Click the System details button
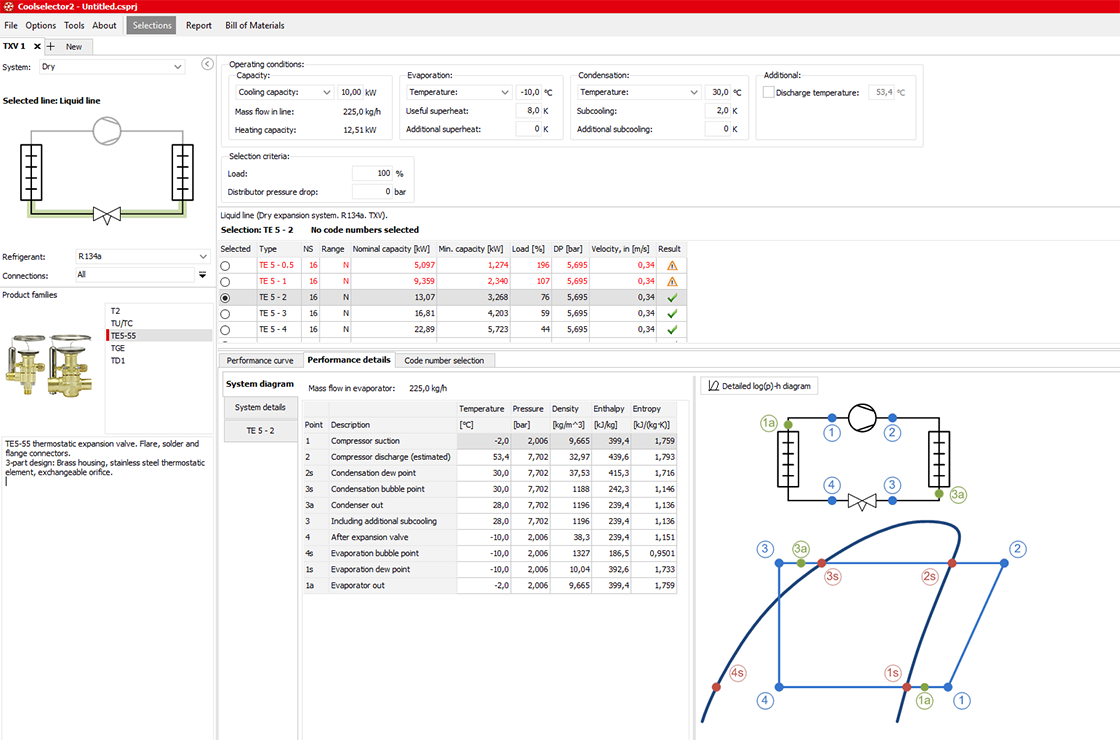The height and width of the screenshot is (740, 1120). [x=258, y=406]
